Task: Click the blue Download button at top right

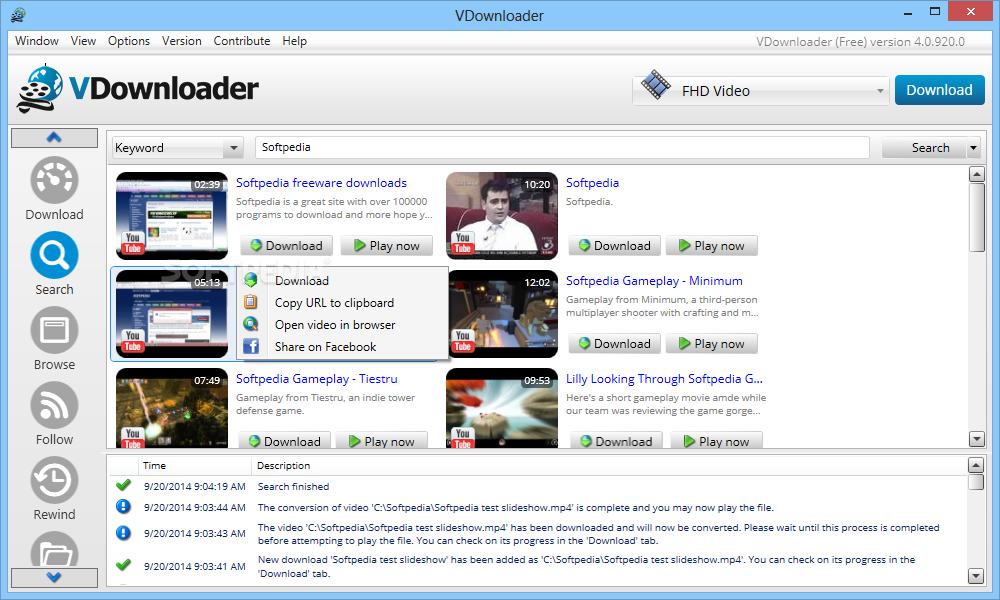Action: tap(939, 90)
